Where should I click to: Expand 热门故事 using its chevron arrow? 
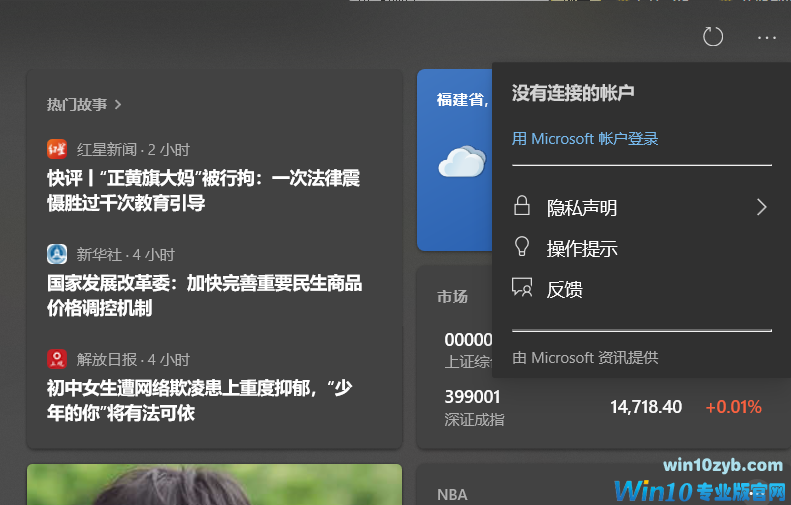click(118, 104)
